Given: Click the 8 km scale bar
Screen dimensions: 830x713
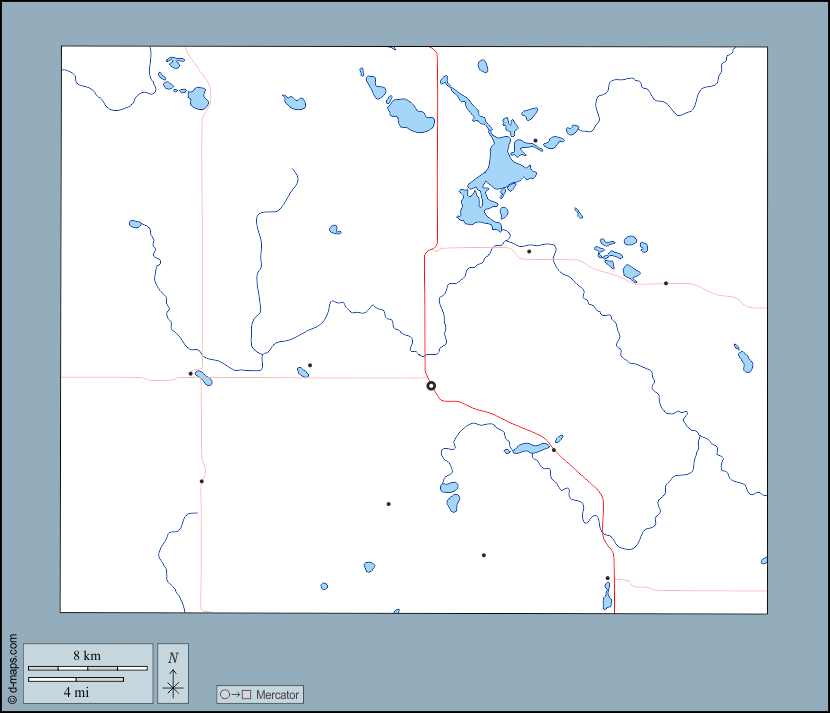Looking at the screenshot, I should click(x=86, y=667).
